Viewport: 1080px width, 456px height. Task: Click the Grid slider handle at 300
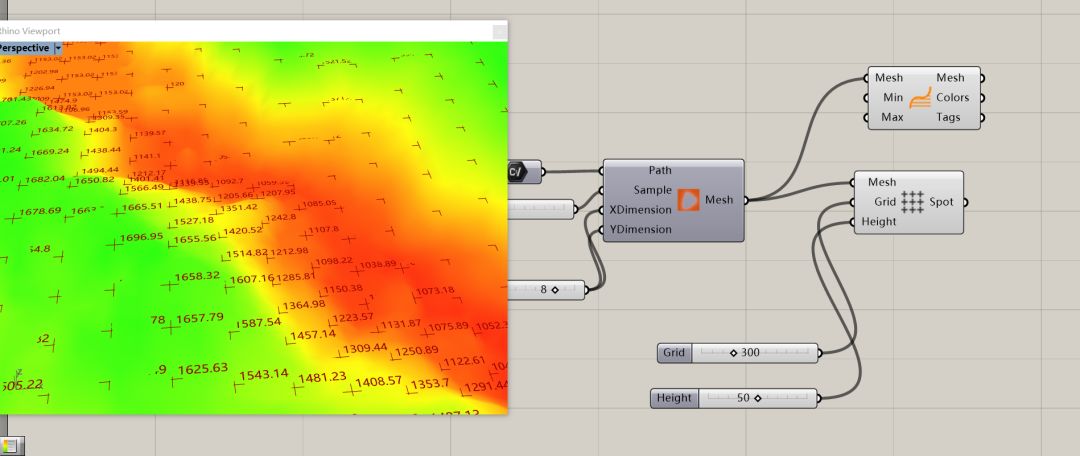click(733, 353)
